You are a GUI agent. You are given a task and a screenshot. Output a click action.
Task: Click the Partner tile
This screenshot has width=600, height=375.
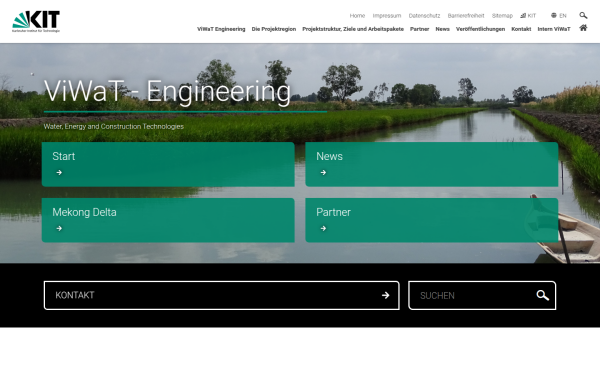432,220
